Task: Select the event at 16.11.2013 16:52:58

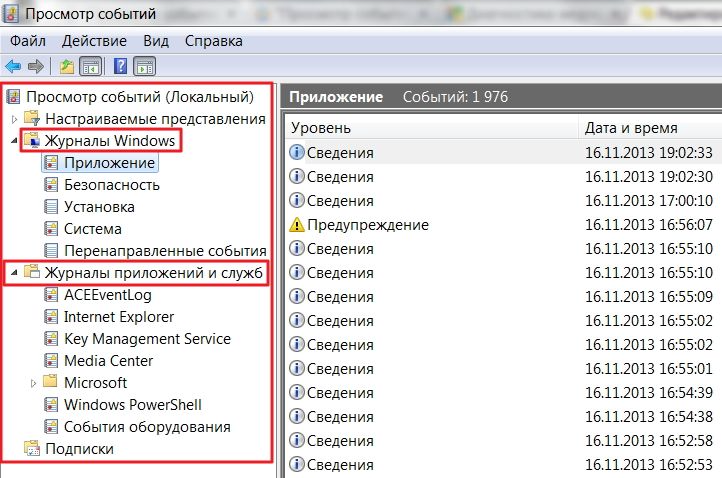Action: (x=504, y=441)
